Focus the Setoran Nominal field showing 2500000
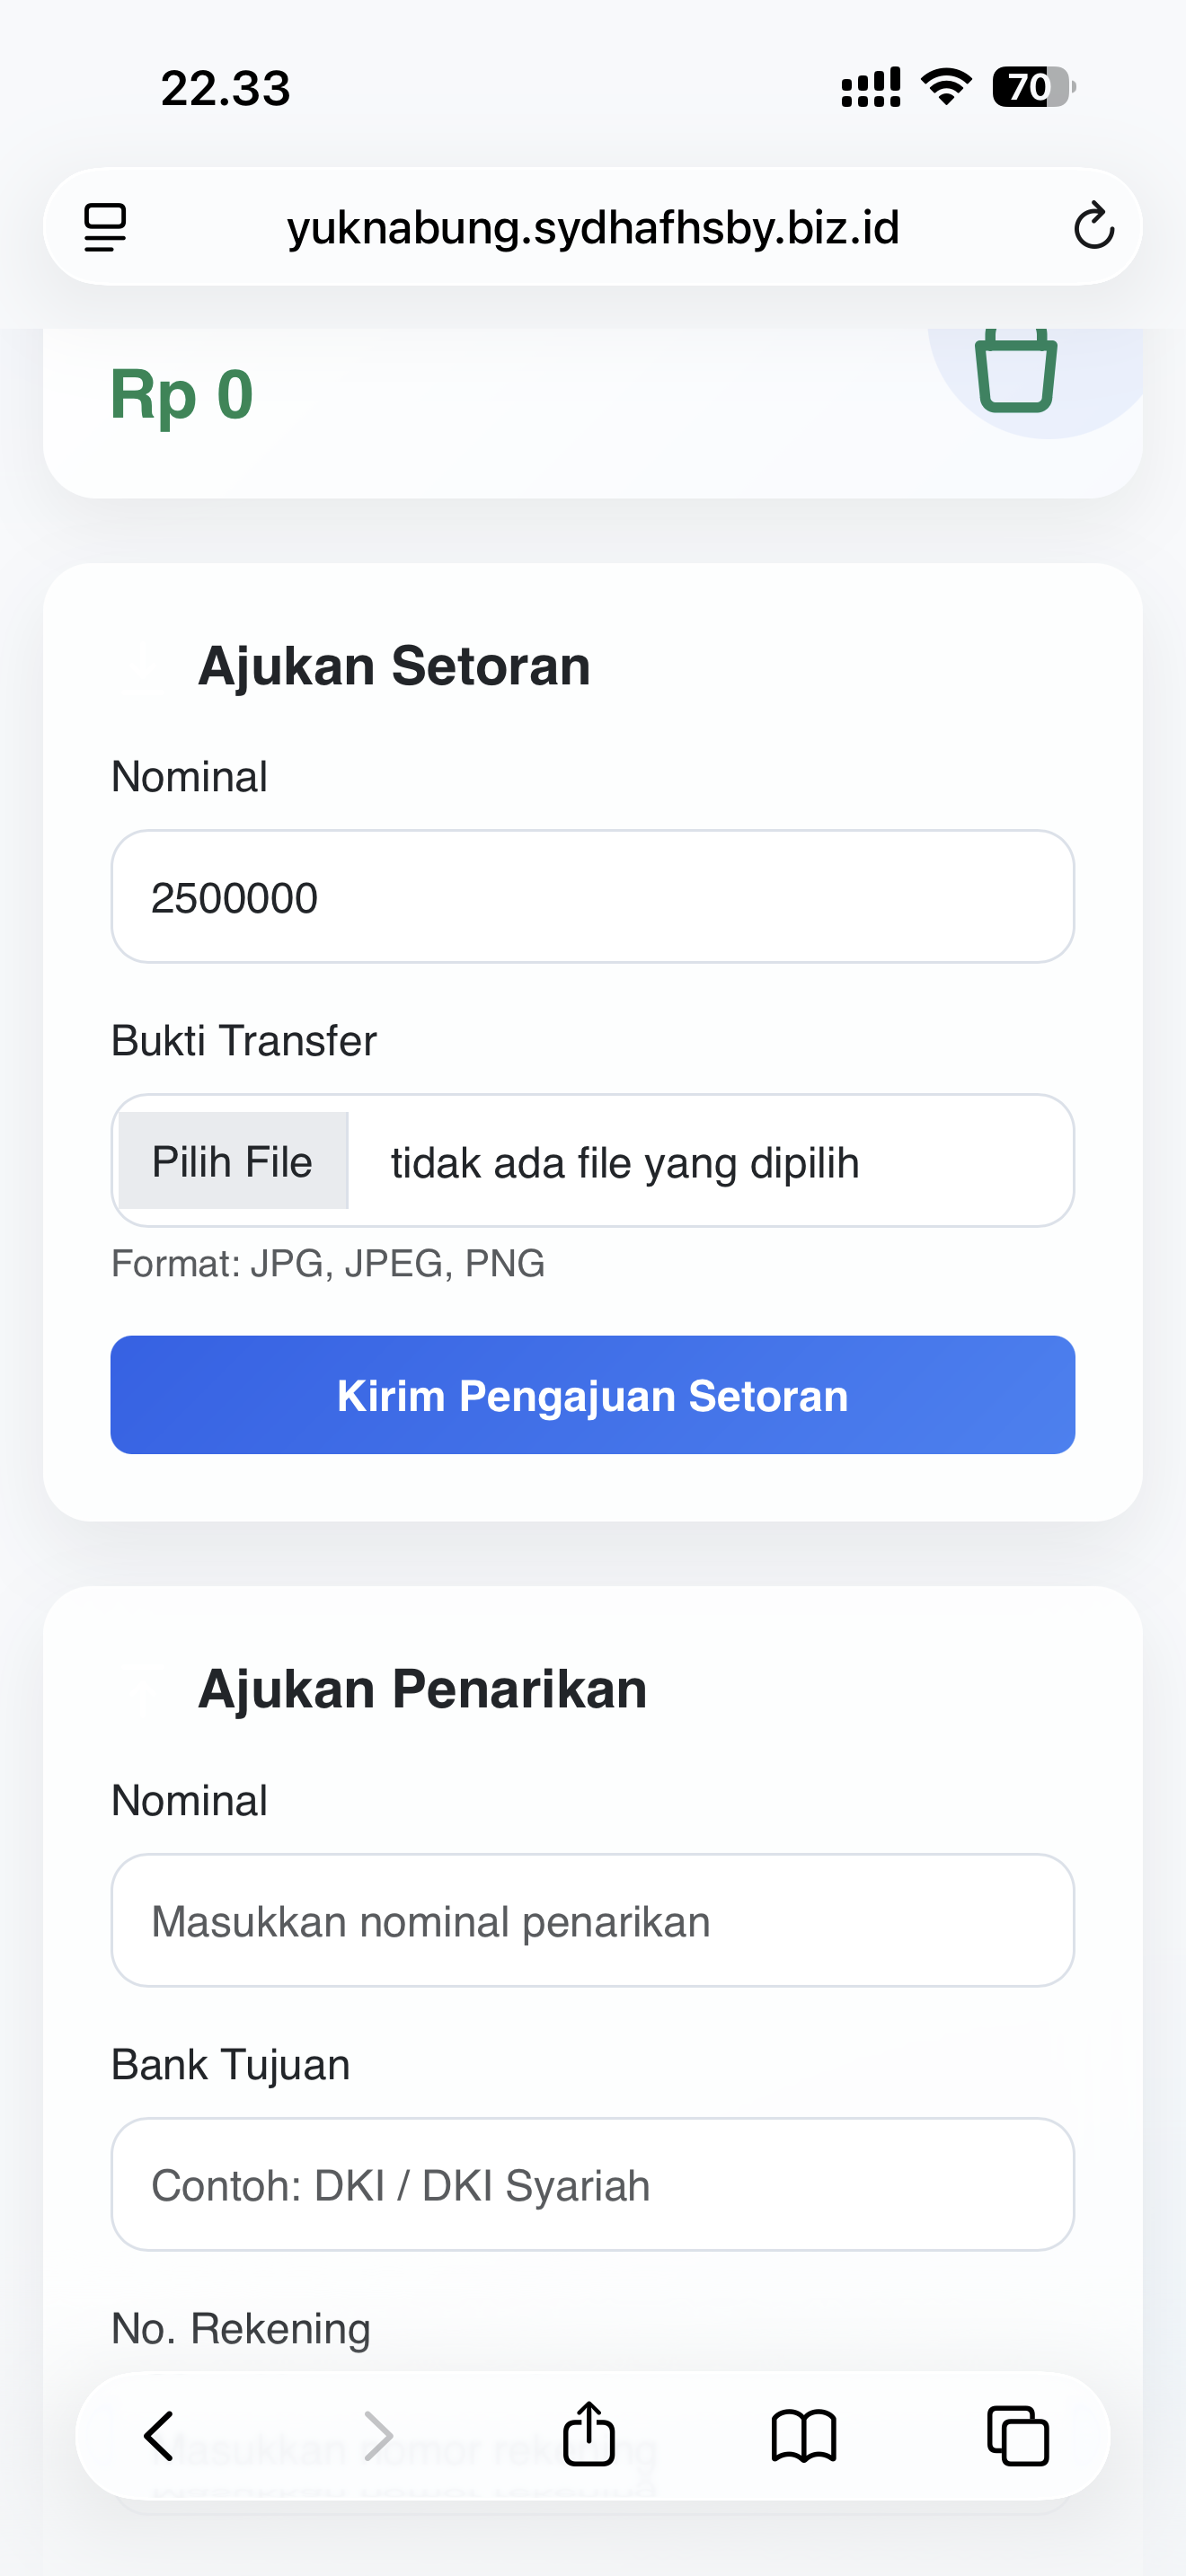Viewport: 1186px width, 2576px height. click(x=593, y=897)
